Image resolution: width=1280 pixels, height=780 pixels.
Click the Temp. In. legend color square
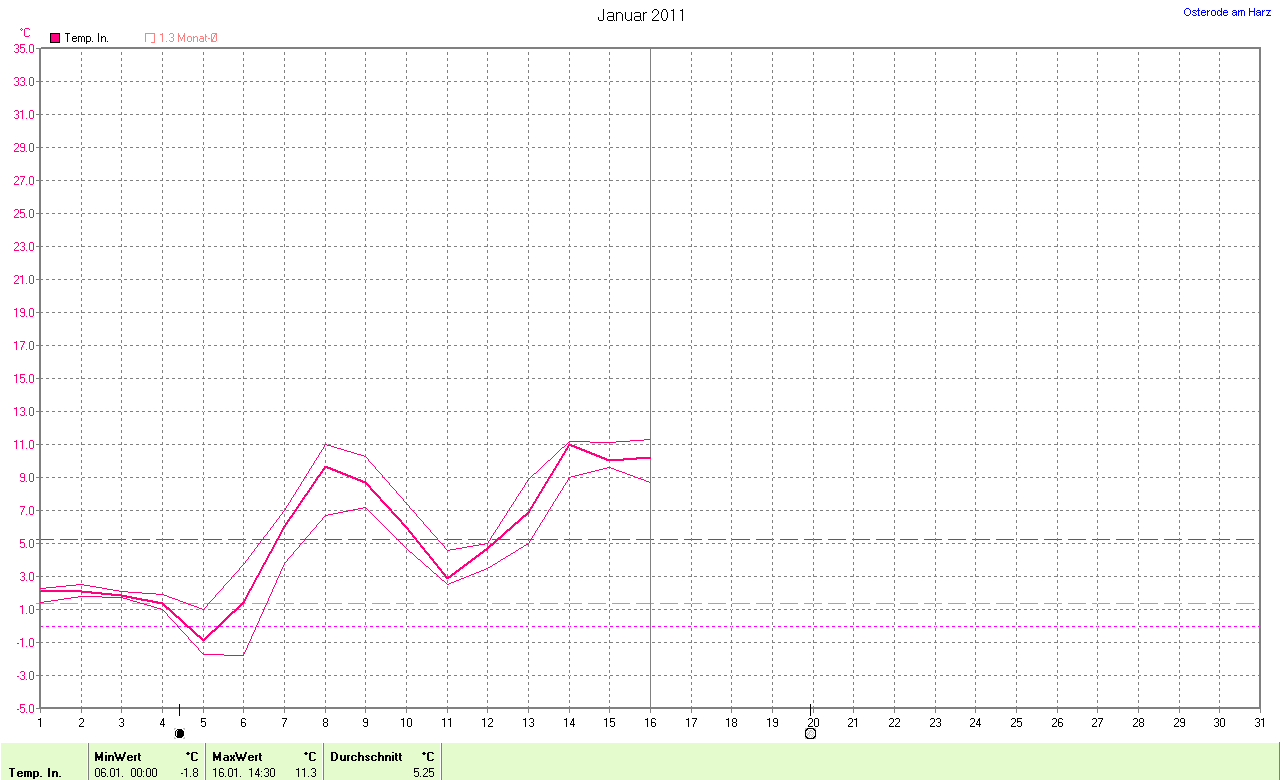tap(55, 38)
